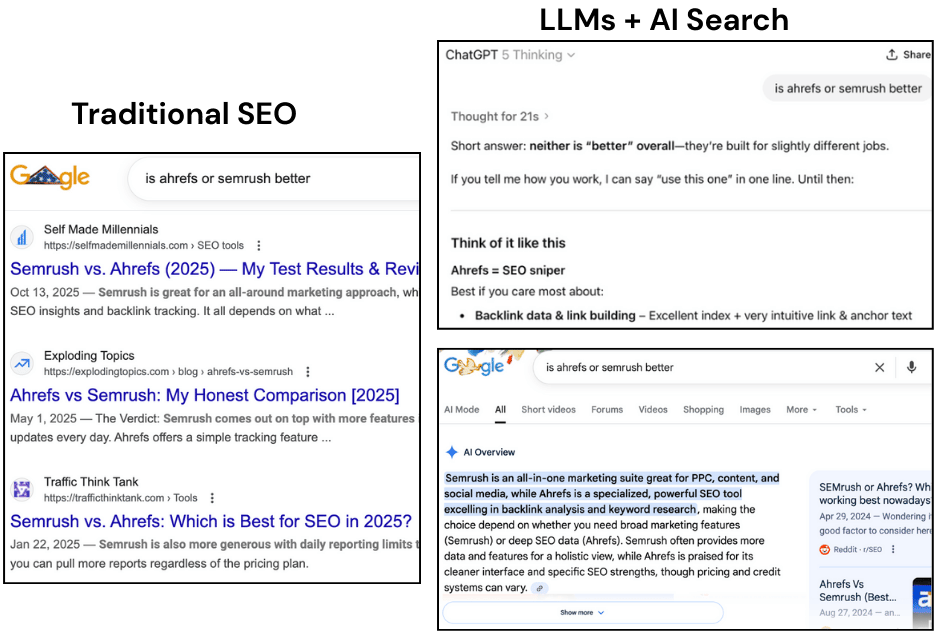Select the Forums search tab
The image size is (939, 637).
tap(606, 409)
